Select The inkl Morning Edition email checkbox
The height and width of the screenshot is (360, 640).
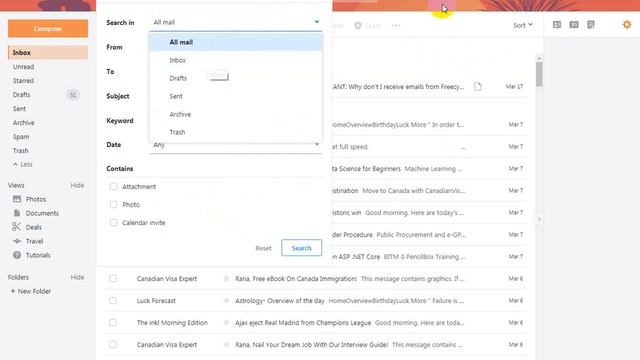tap(113, 323)
